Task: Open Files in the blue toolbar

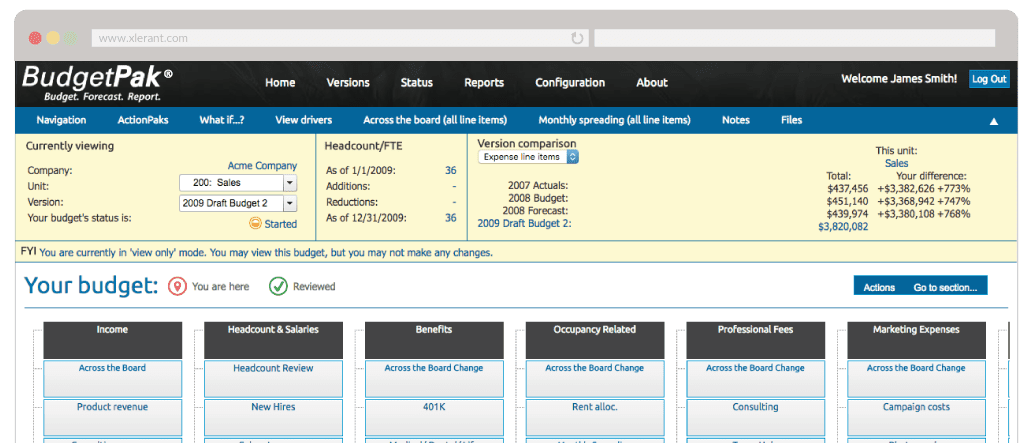Action: [x=791, y=120]
